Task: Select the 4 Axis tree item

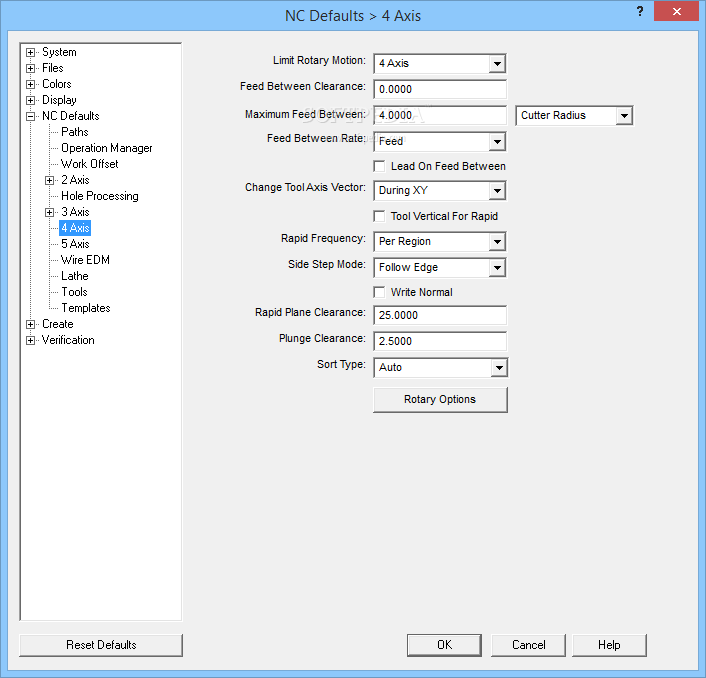Action: tap(75, 228)
